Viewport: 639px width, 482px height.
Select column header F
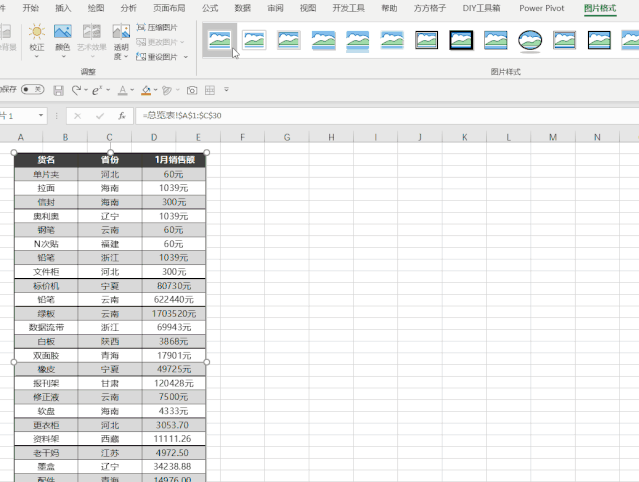coord(242,137)
